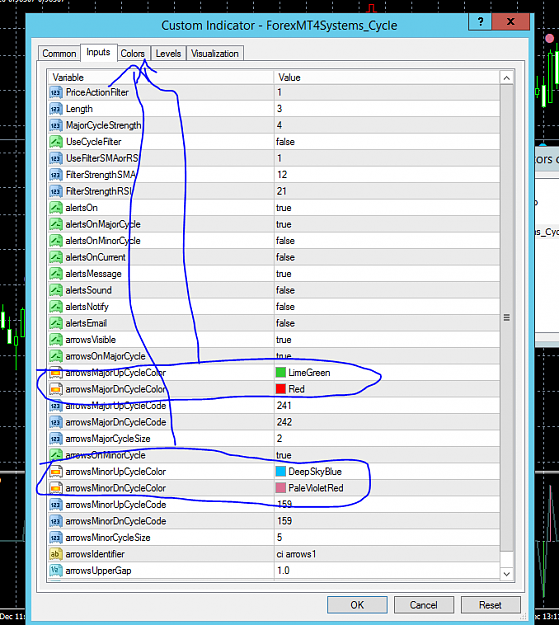Click the help question mark button
Screen dimensions: 559x625
click(480, 22)
